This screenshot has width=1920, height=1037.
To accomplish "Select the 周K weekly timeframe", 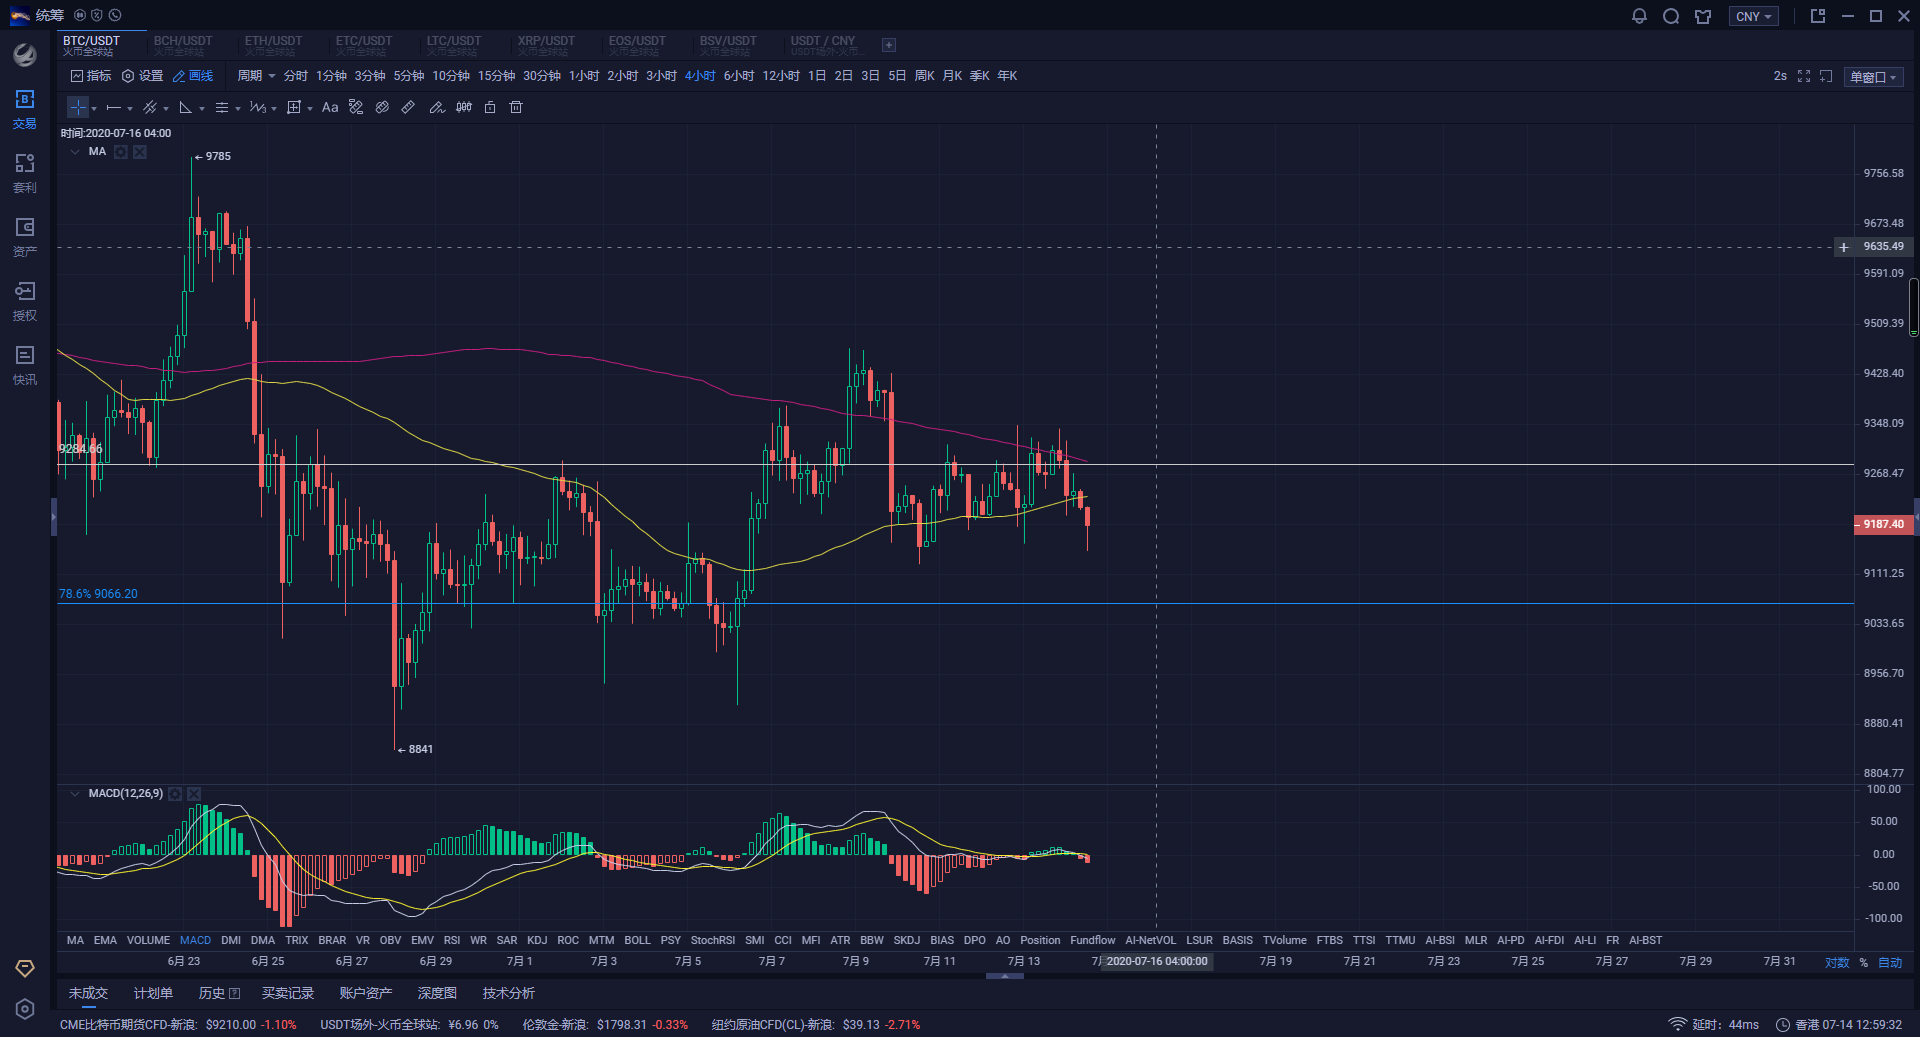I will [x=925, y=76].
